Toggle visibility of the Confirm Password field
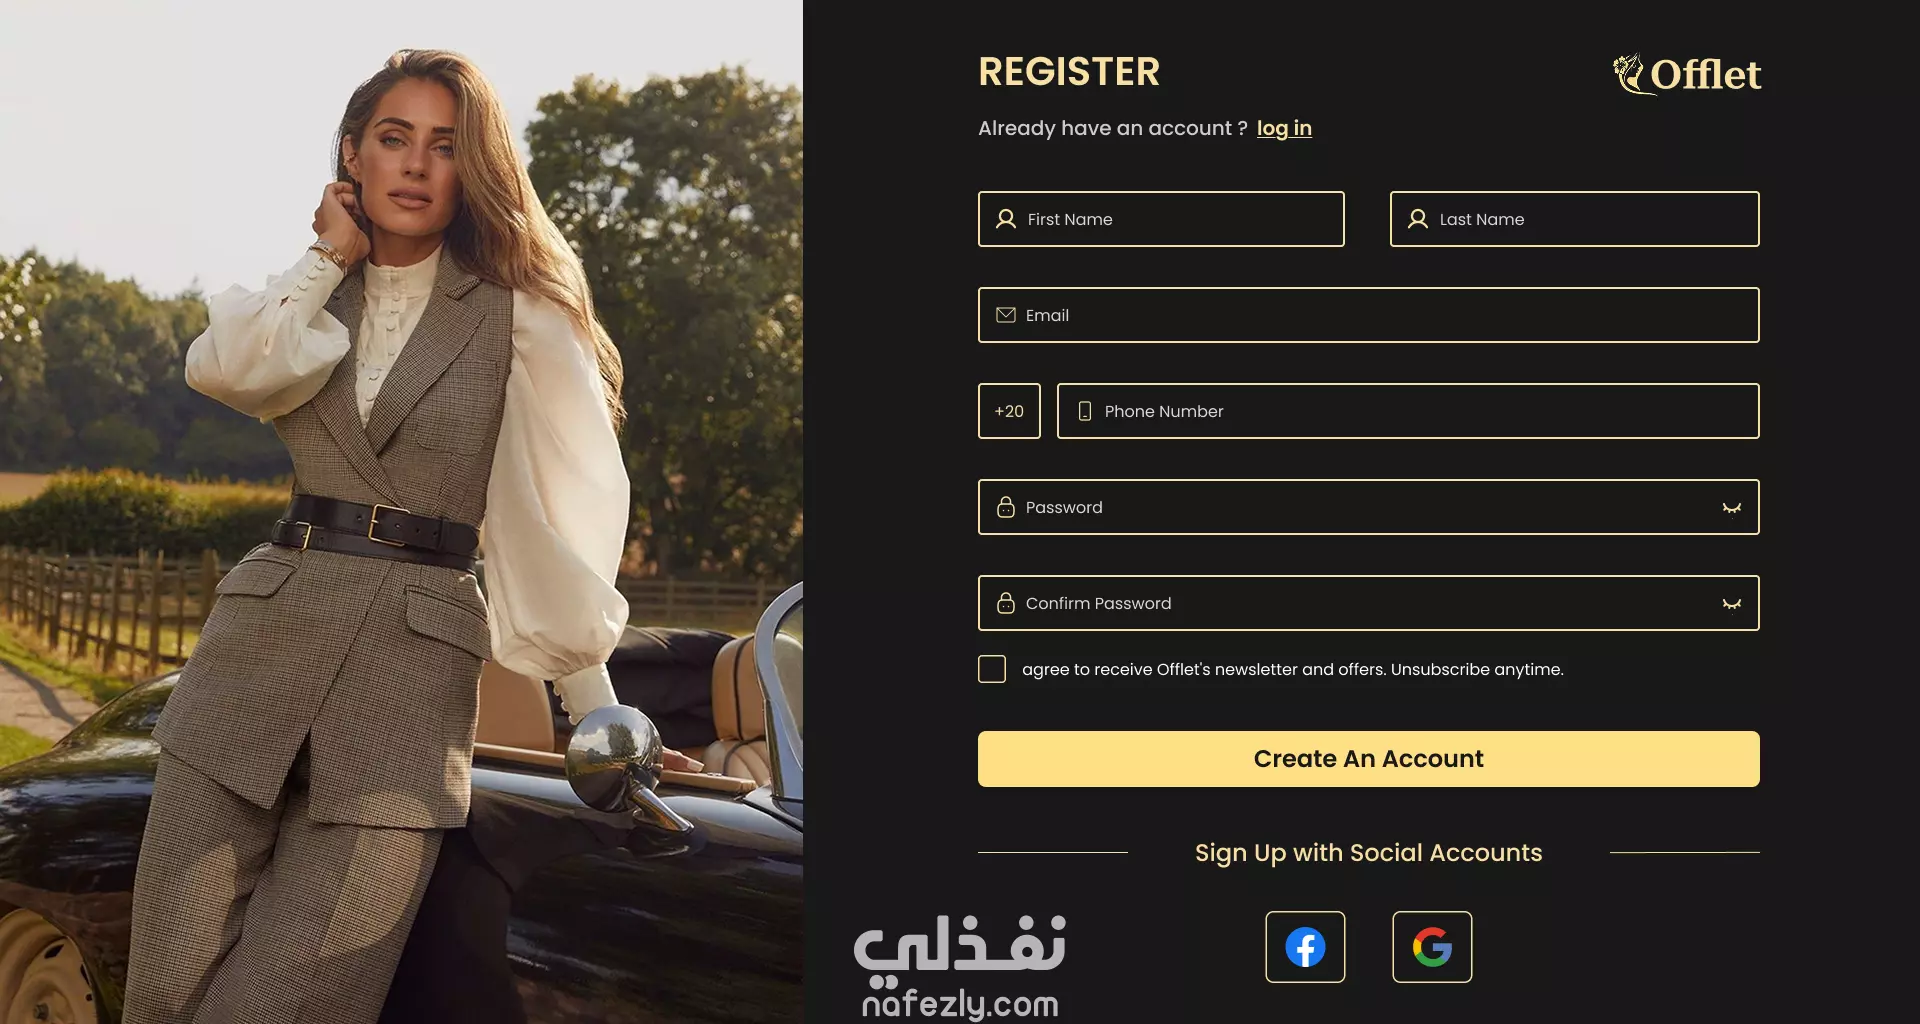The height and width of the screenshot is (1024, 1920). pyautogui.click(x=1732, y=604)
